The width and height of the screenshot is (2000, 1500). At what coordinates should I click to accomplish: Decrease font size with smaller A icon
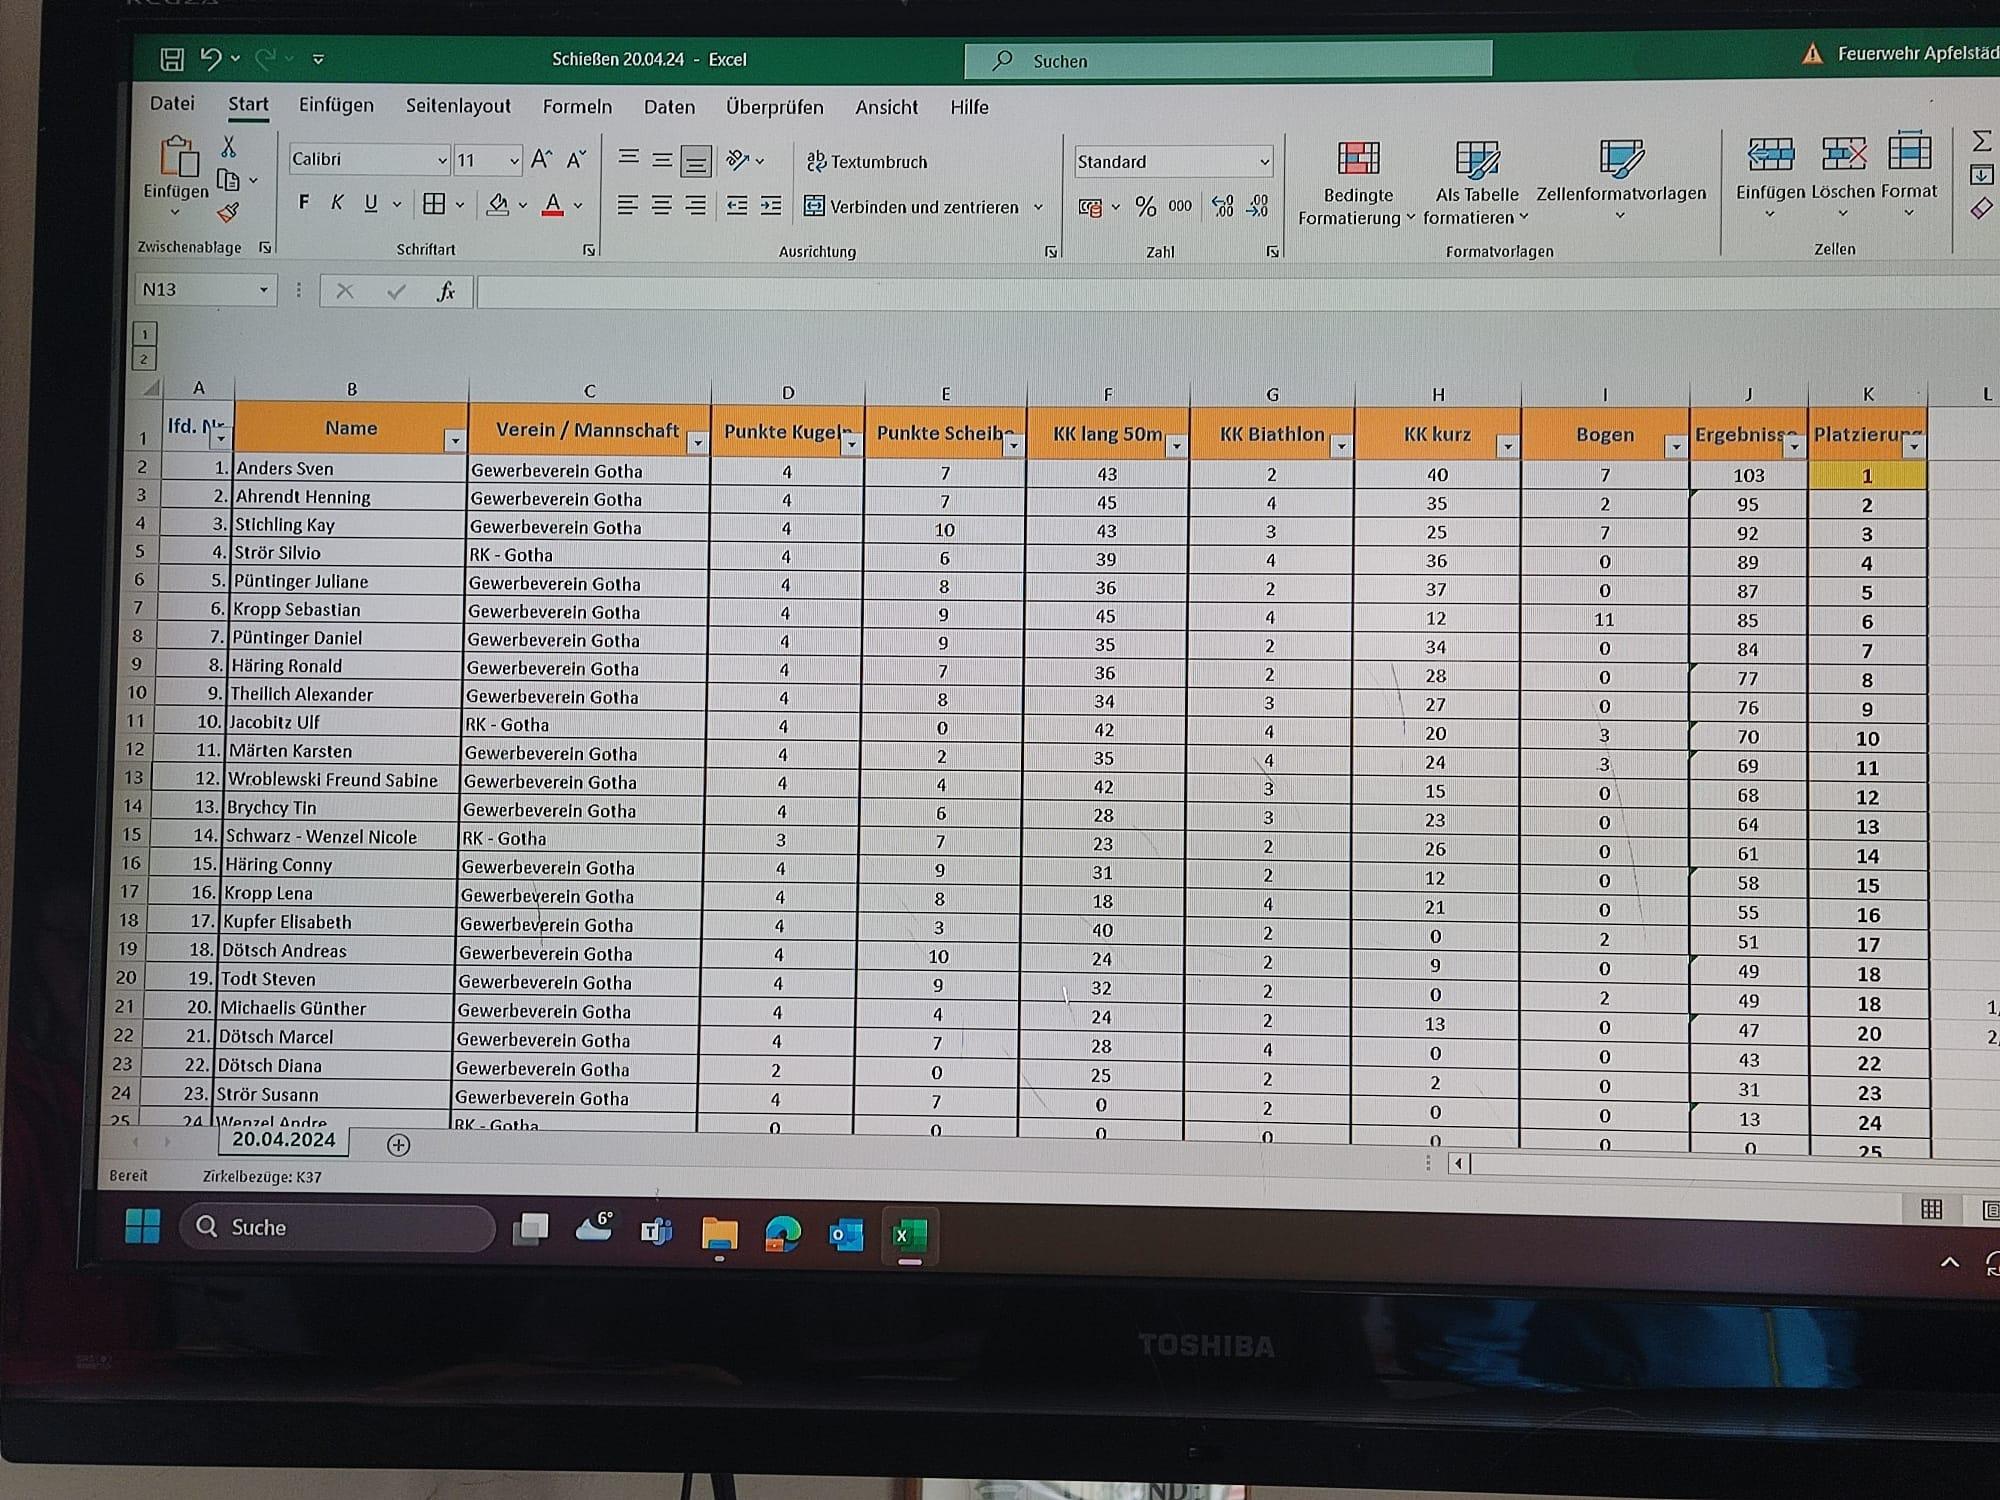click(x=576, y=160)
